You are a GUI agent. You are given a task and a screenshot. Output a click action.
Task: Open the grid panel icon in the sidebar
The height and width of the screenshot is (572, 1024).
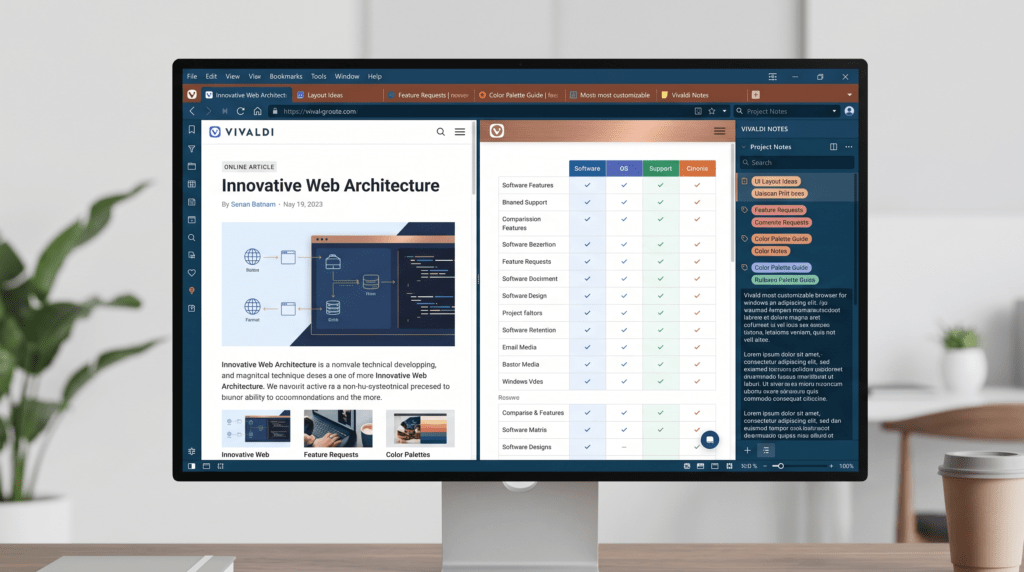coord(191,184)
